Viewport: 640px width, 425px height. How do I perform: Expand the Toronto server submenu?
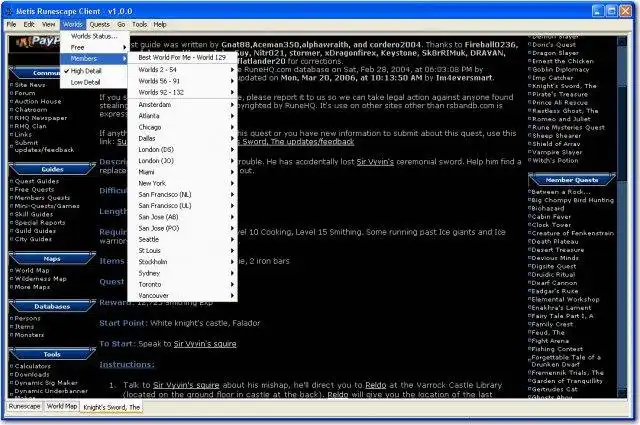(x=182, y=285)
